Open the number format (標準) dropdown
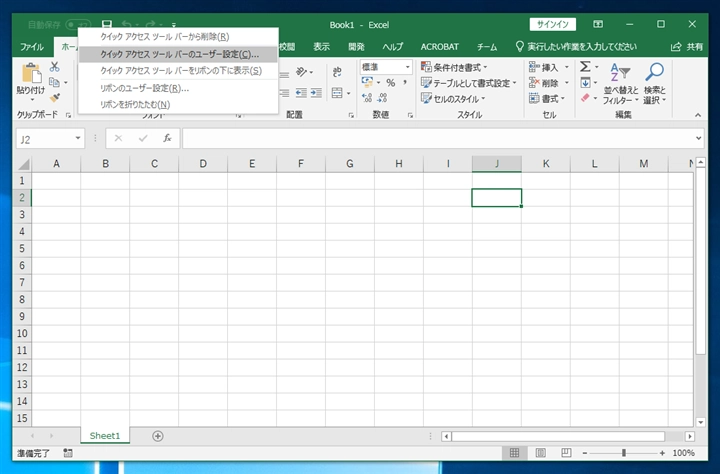720x474 pixels. [386, 67]
